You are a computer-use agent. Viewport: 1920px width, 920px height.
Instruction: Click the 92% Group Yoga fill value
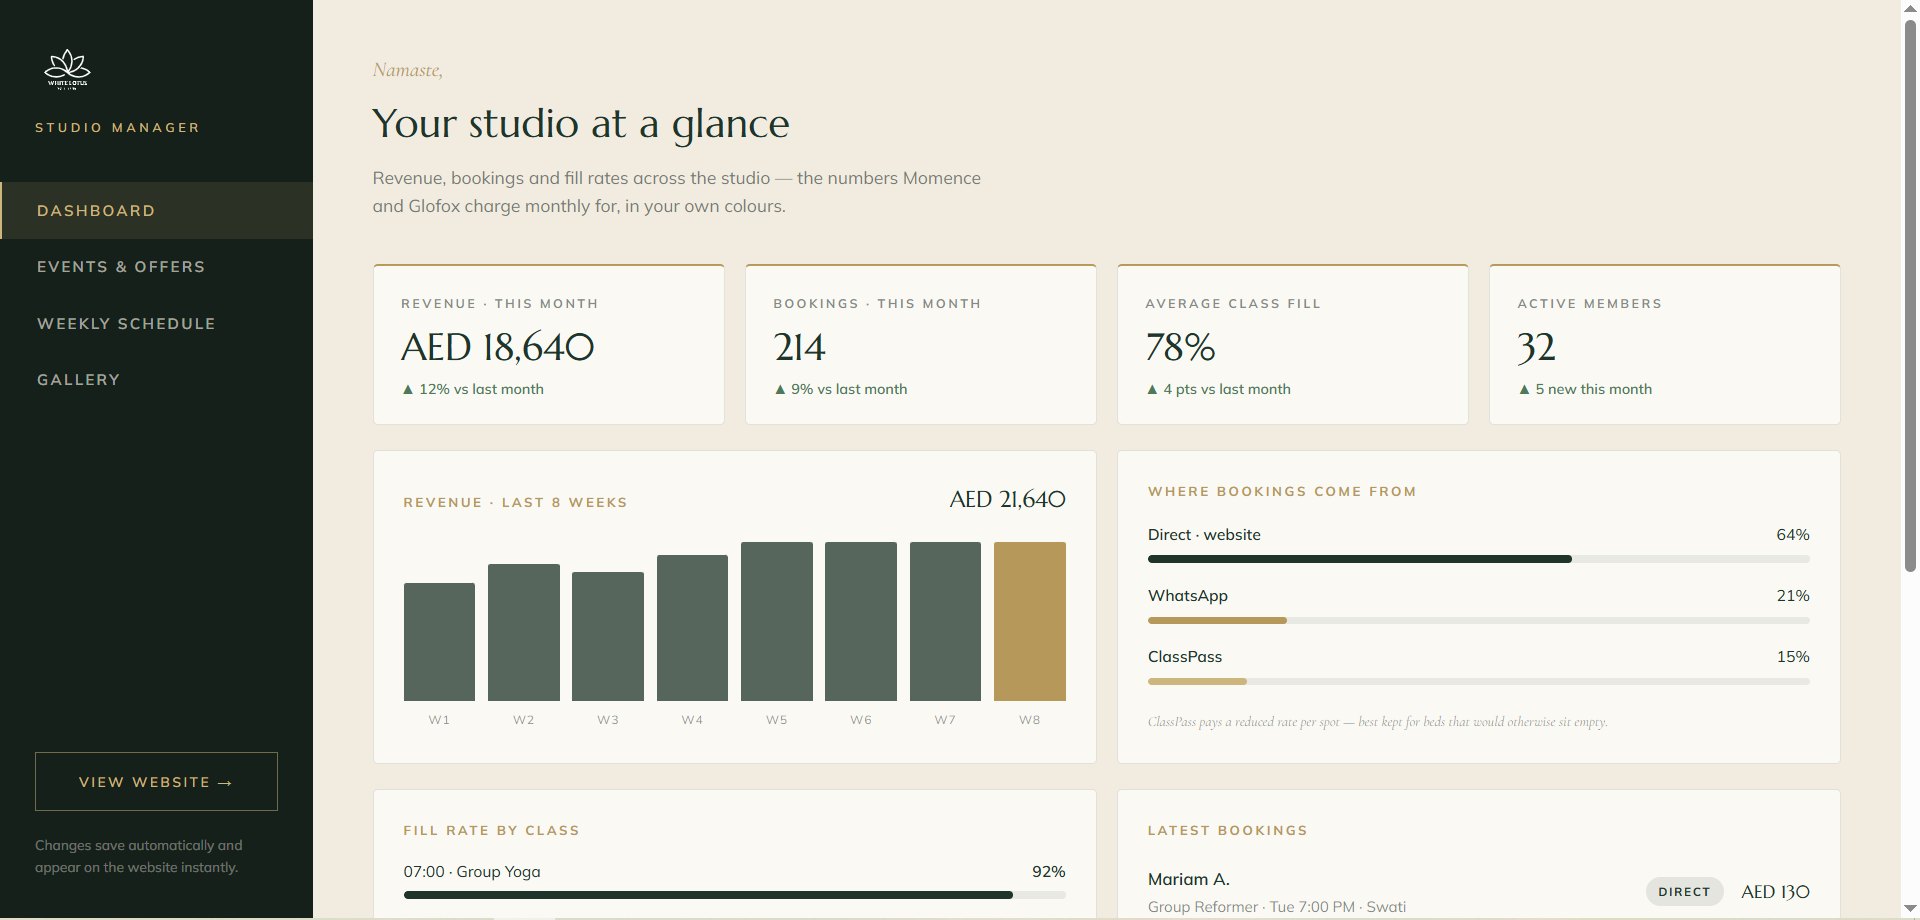[x=1049, y=872]
